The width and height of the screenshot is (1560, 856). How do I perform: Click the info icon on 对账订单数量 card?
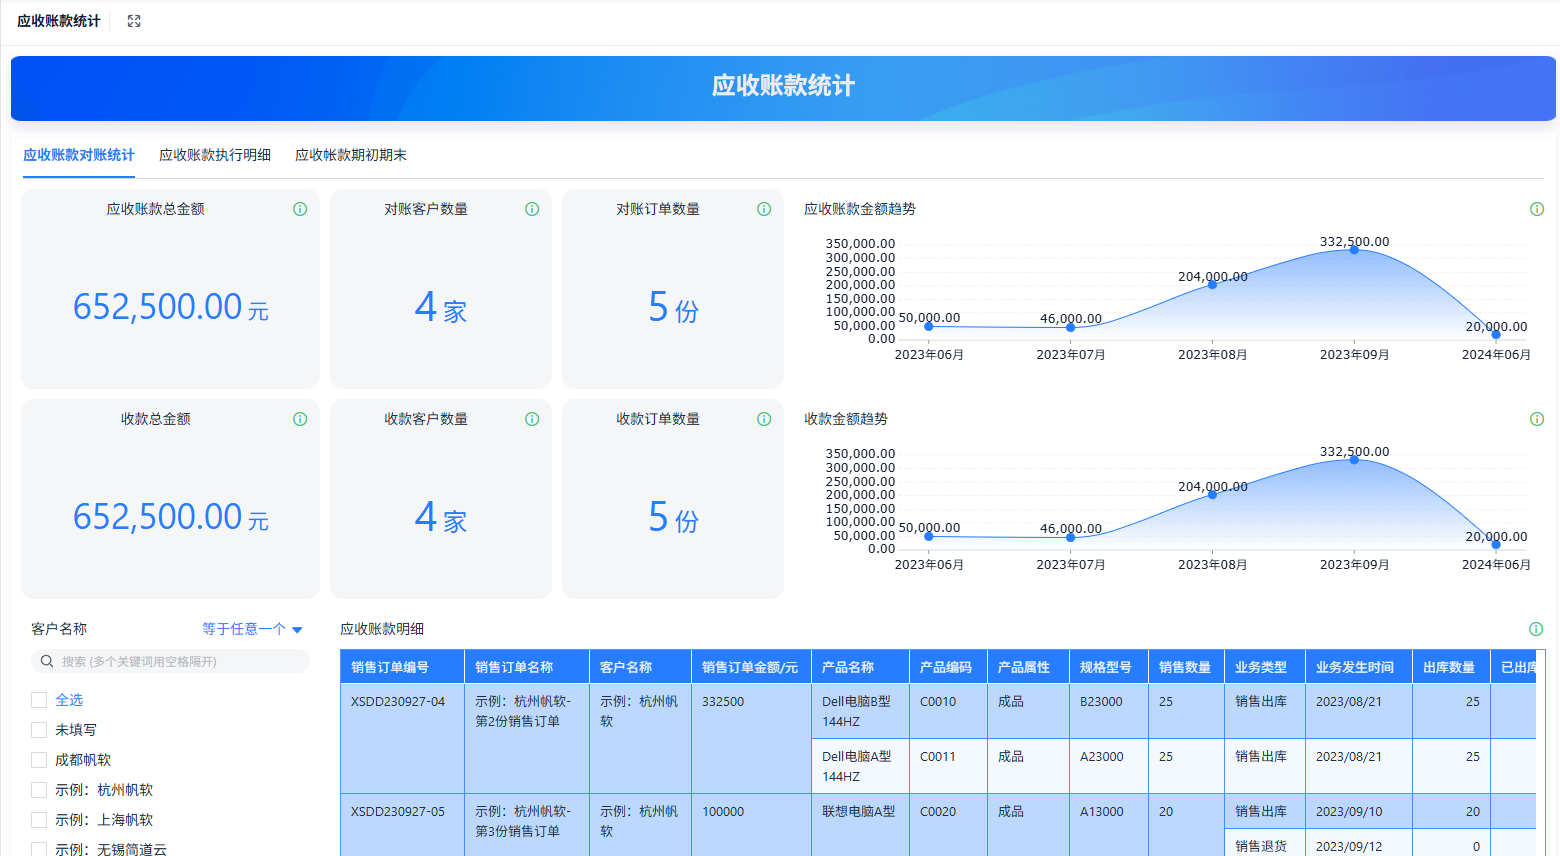763,209
